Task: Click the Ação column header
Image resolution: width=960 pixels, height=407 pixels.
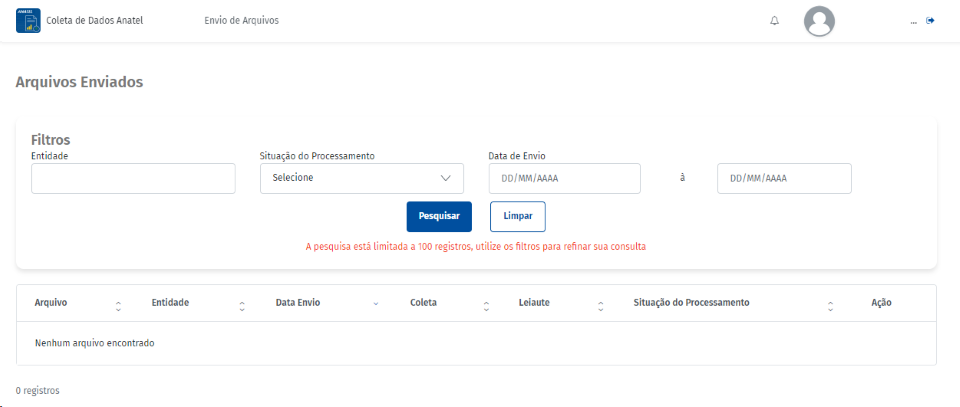Action: pos(881,302)
